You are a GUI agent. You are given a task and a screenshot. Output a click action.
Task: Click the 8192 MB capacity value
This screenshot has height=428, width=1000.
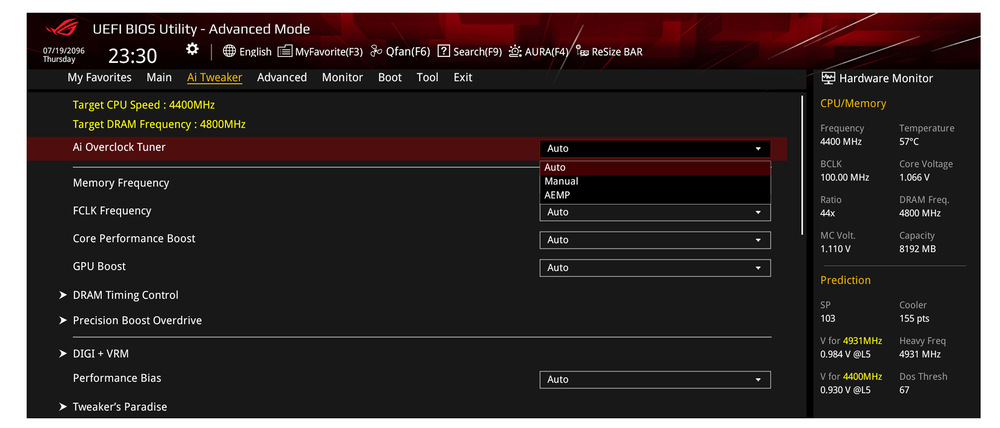coord(918,249)
